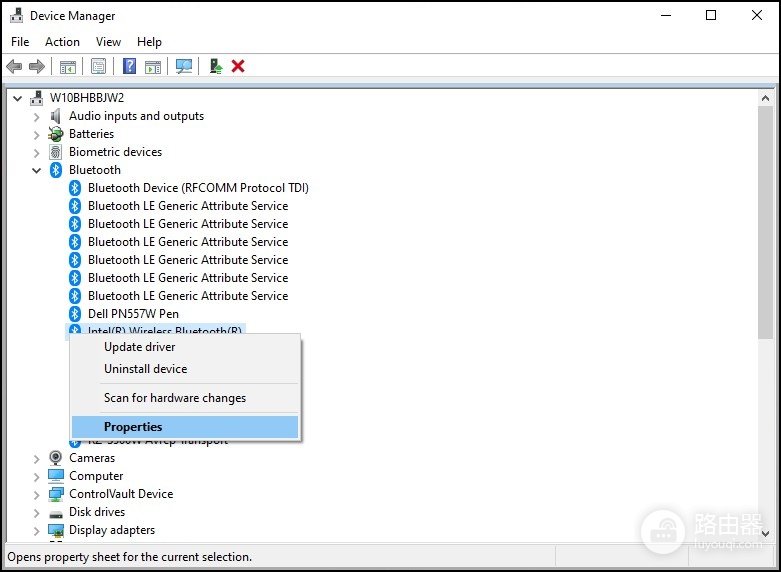Click the red X uninstall device icon
Image resolution: width=781 pixels, height=572 pixels.
[x=238, y=66]
